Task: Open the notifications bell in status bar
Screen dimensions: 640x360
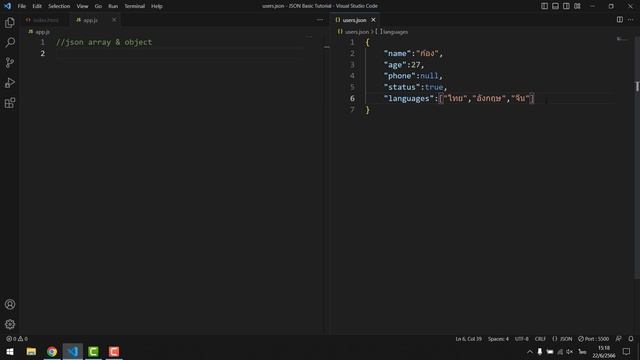Action: coord(631,339)
